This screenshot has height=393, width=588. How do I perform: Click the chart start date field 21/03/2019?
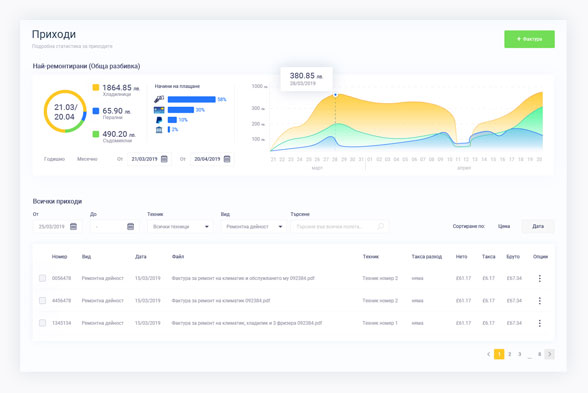[x=149, y=159]
